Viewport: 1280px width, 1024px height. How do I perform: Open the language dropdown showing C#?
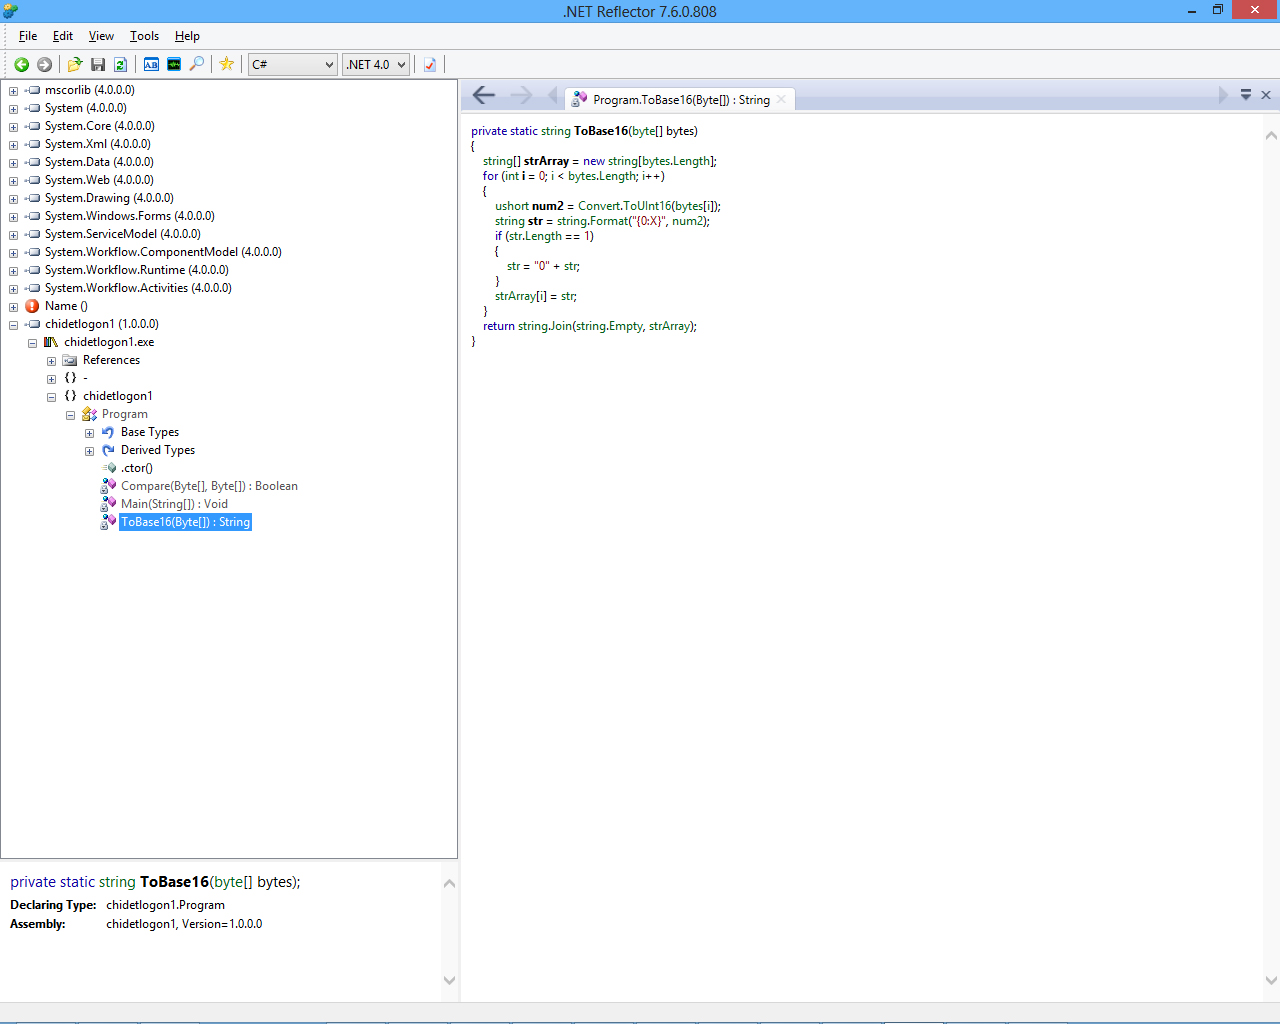pyautogui.click(x=293, y=64)
